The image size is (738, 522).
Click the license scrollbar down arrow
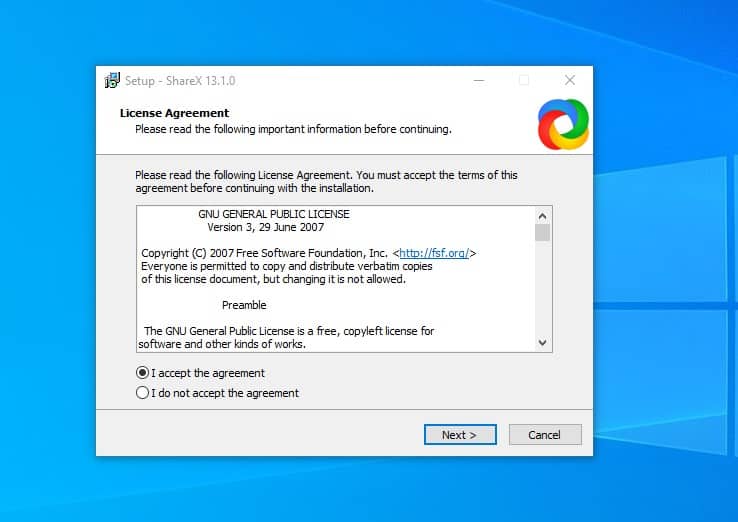tap(542, 343)
